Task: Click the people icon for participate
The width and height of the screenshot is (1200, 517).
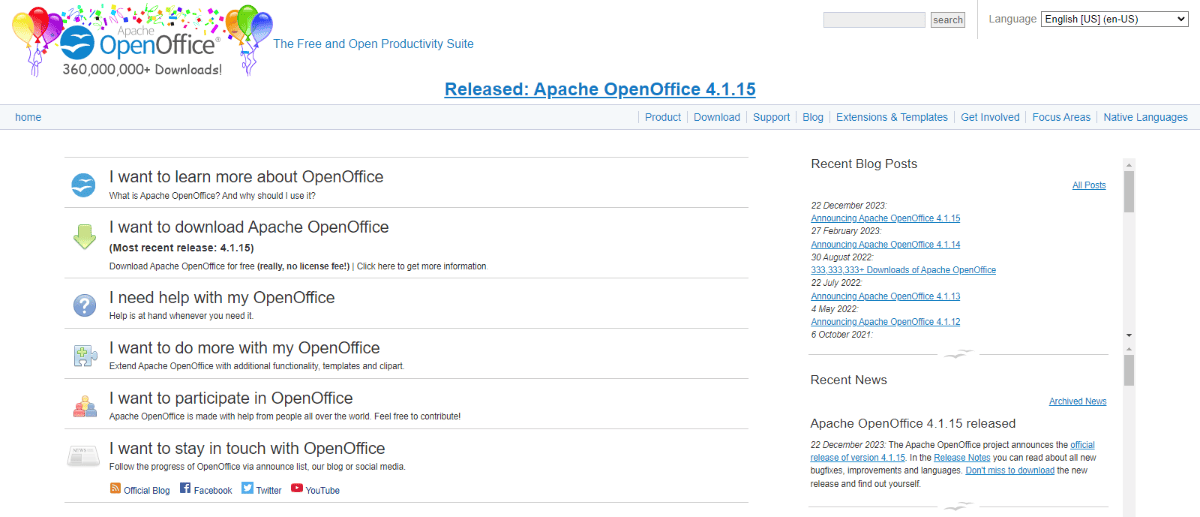Action: (x=83, y=406)
